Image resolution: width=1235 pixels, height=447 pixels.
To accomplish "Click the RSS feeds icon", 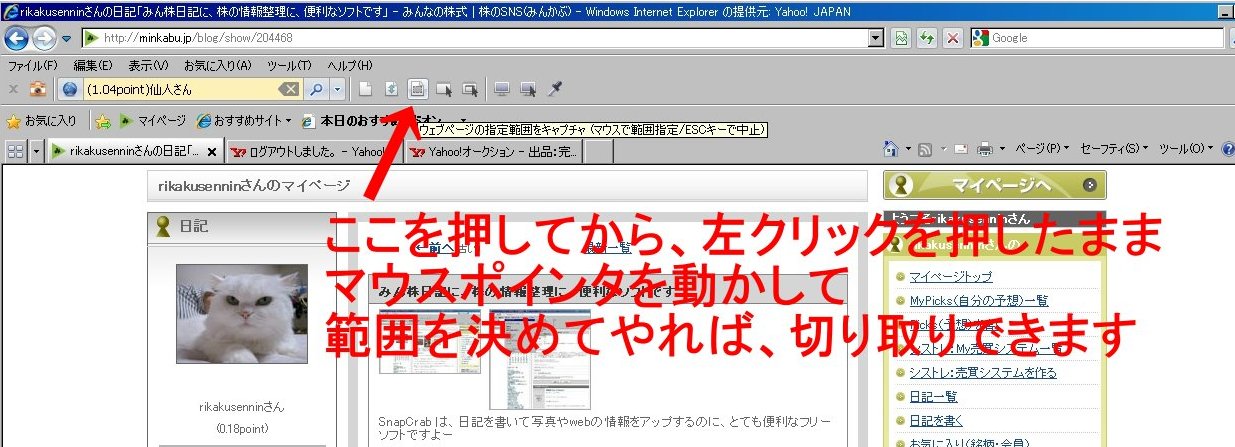I will tap(925, 149).
